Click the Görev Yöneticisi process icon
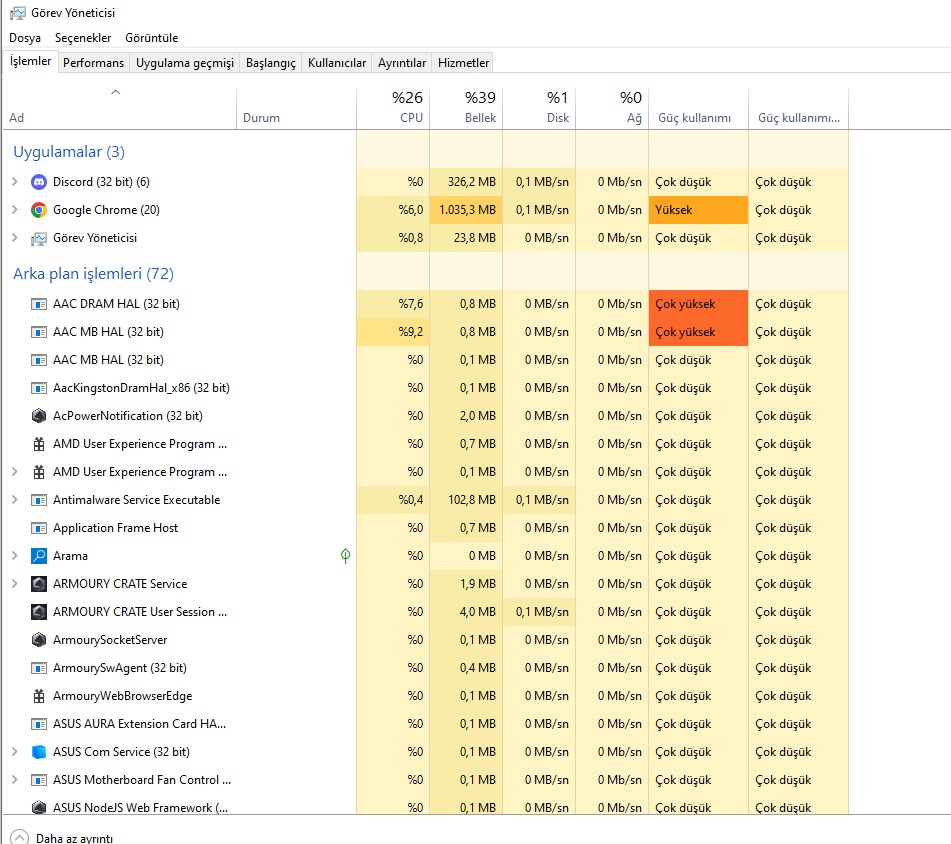951x844 pixels. (x=39, y=238)
